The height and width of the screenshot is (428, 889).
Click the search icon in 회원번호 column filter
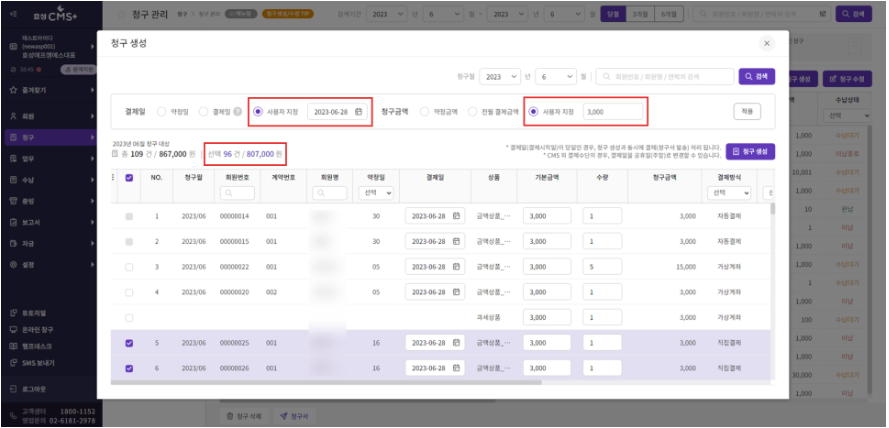(227, 193)
